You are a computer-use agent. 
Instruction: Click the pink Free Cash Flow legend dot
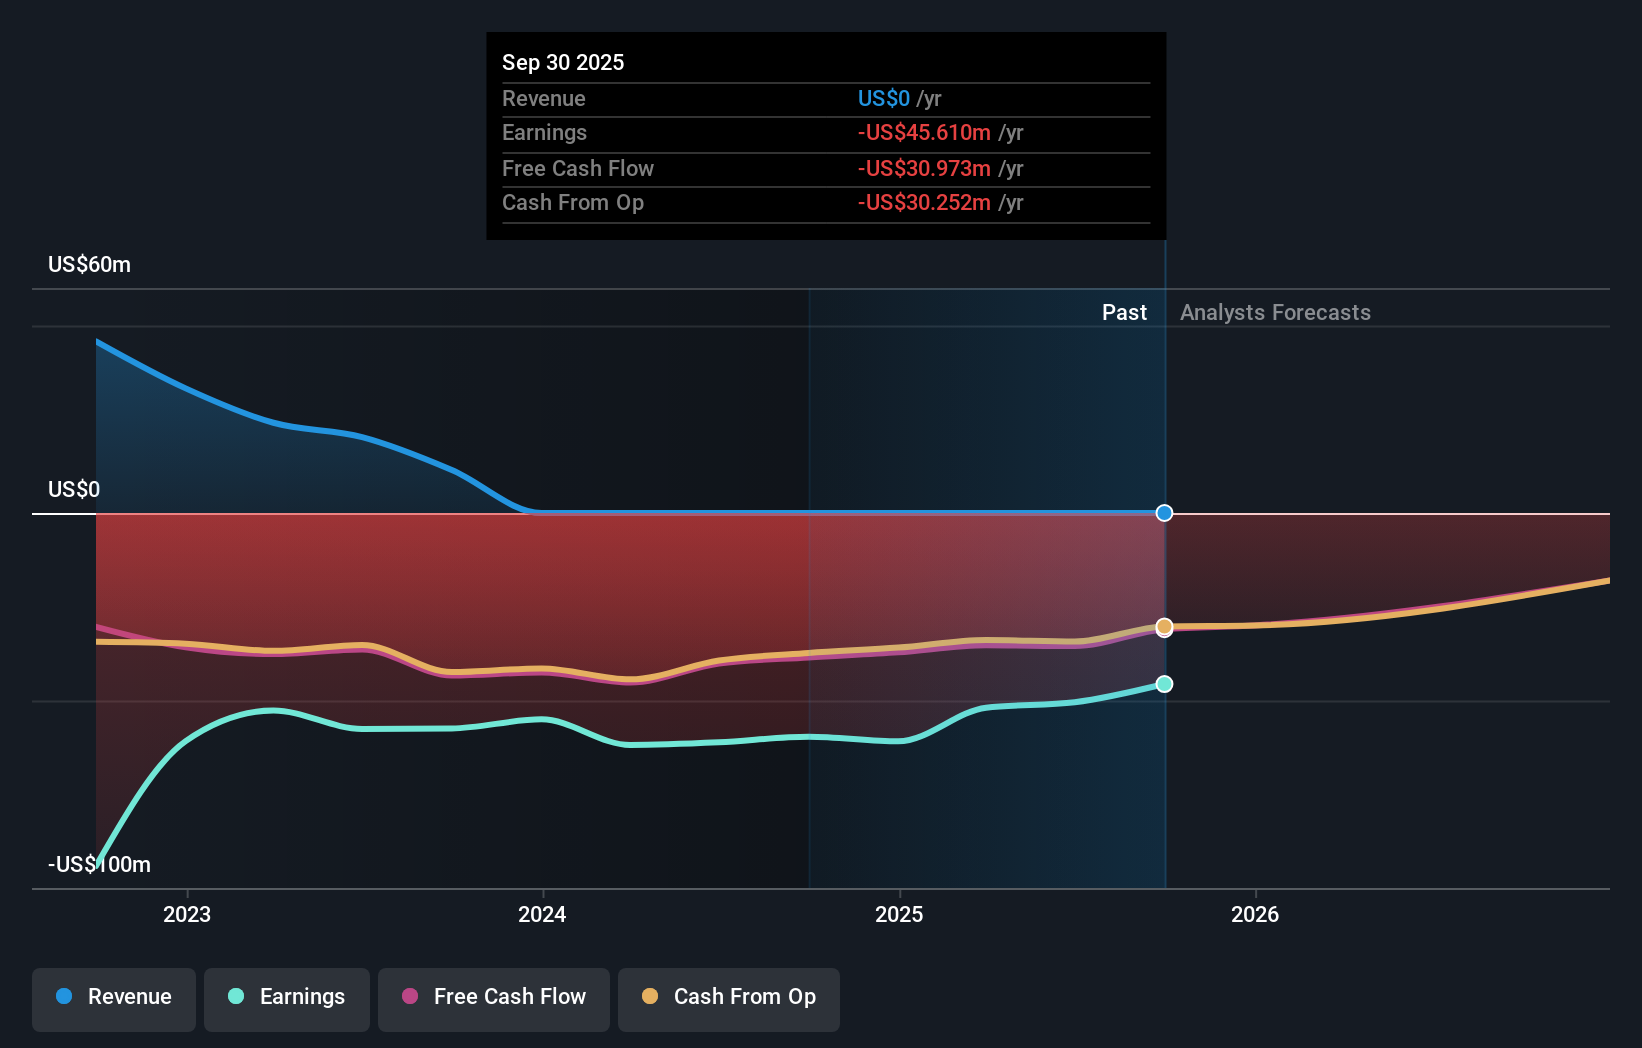coord(410,996)
